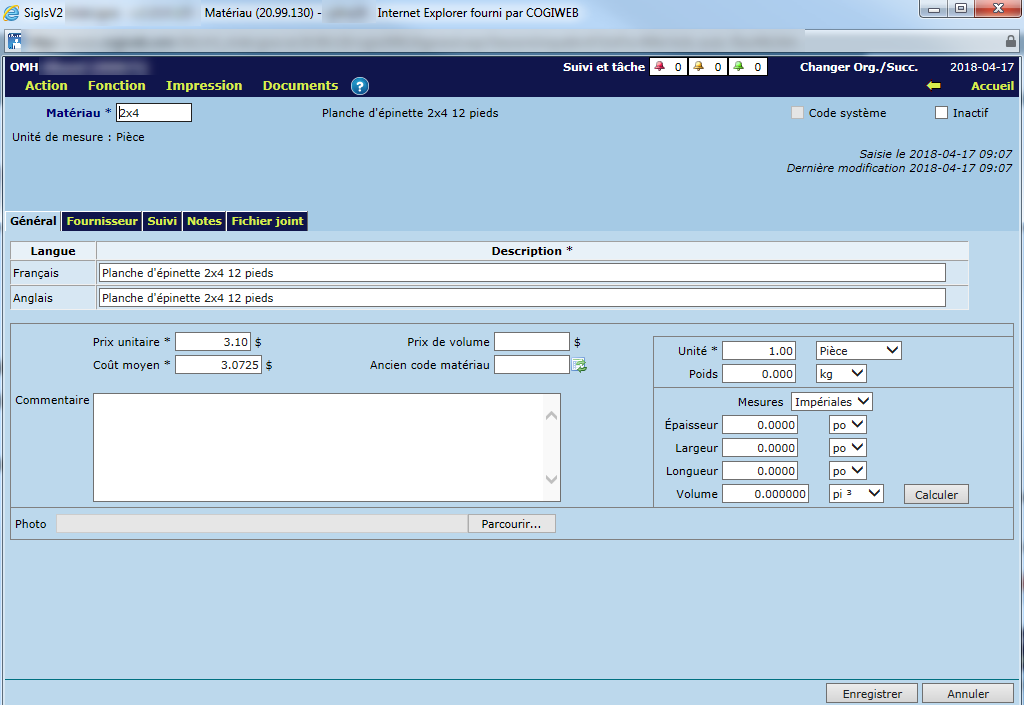Click the padlock security icon
The width and height of the screenshot is (1024, 705).
[1010, 41]
